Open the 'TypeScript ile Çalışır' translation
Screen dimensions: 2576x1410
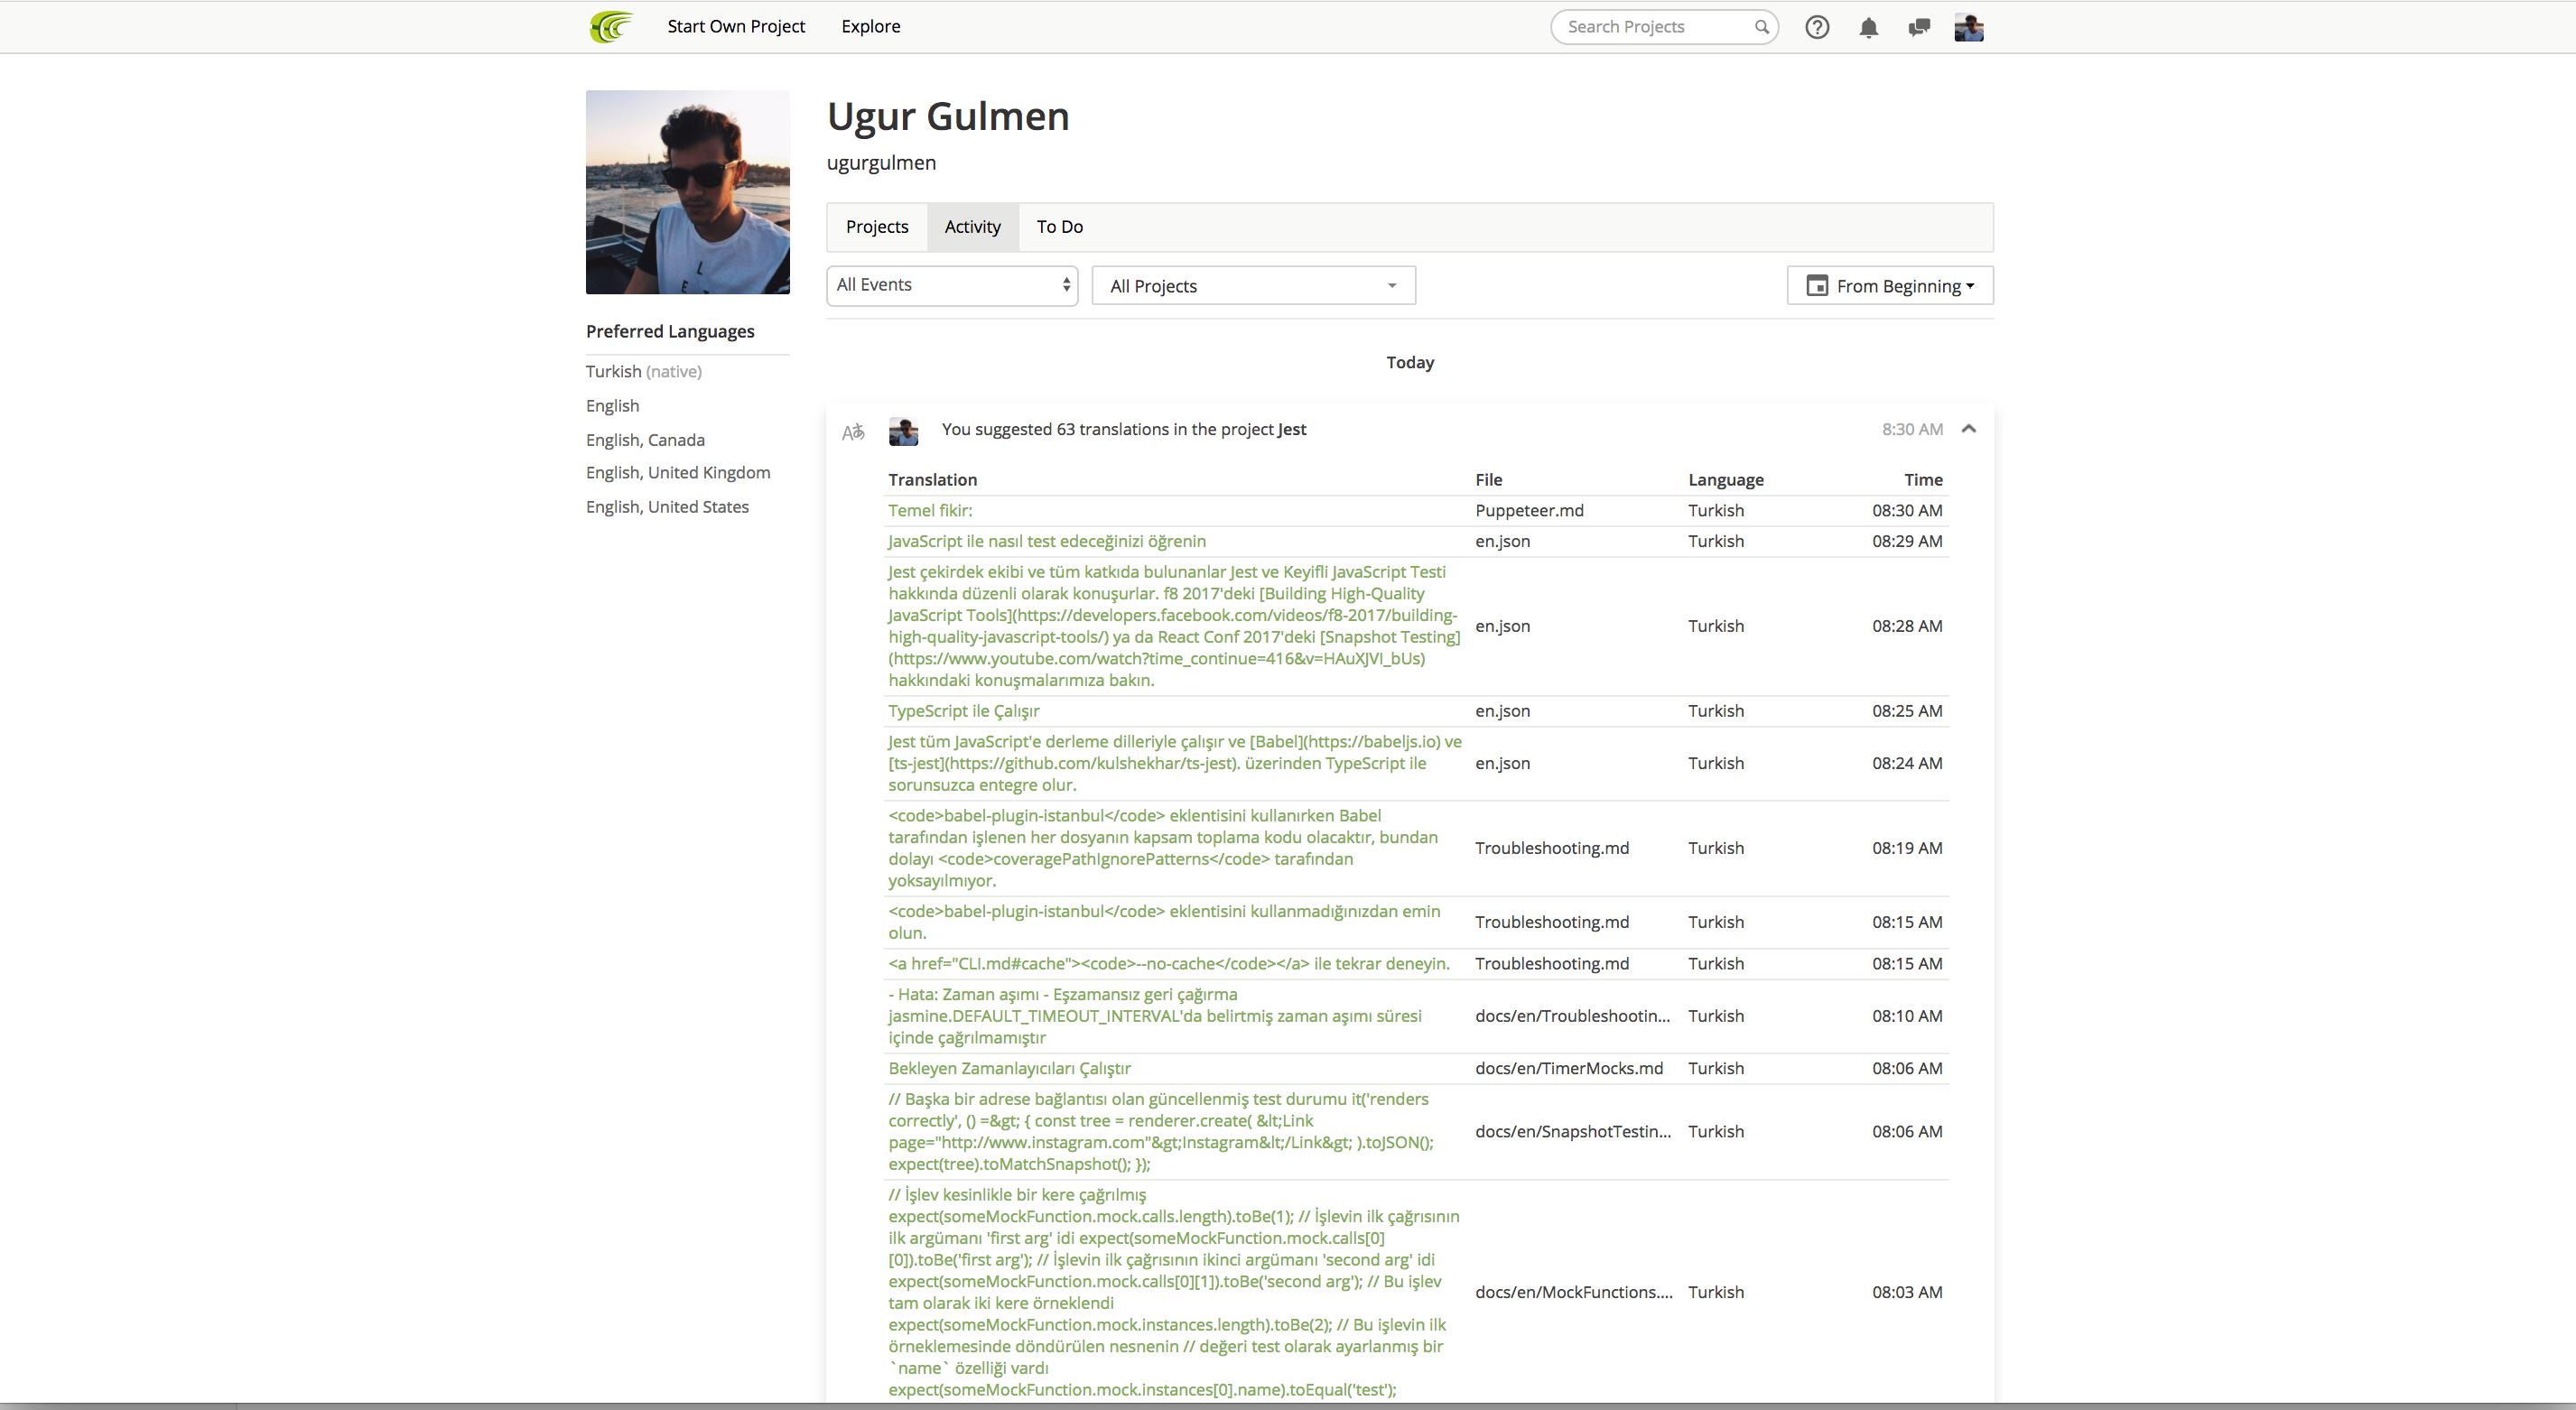point(964,711)
